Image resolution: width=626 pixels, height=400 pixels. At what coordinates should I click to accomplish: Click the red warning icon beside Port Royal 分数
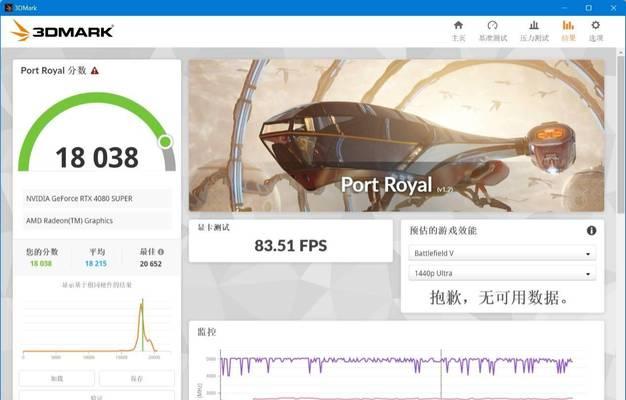tap(95, 71)
